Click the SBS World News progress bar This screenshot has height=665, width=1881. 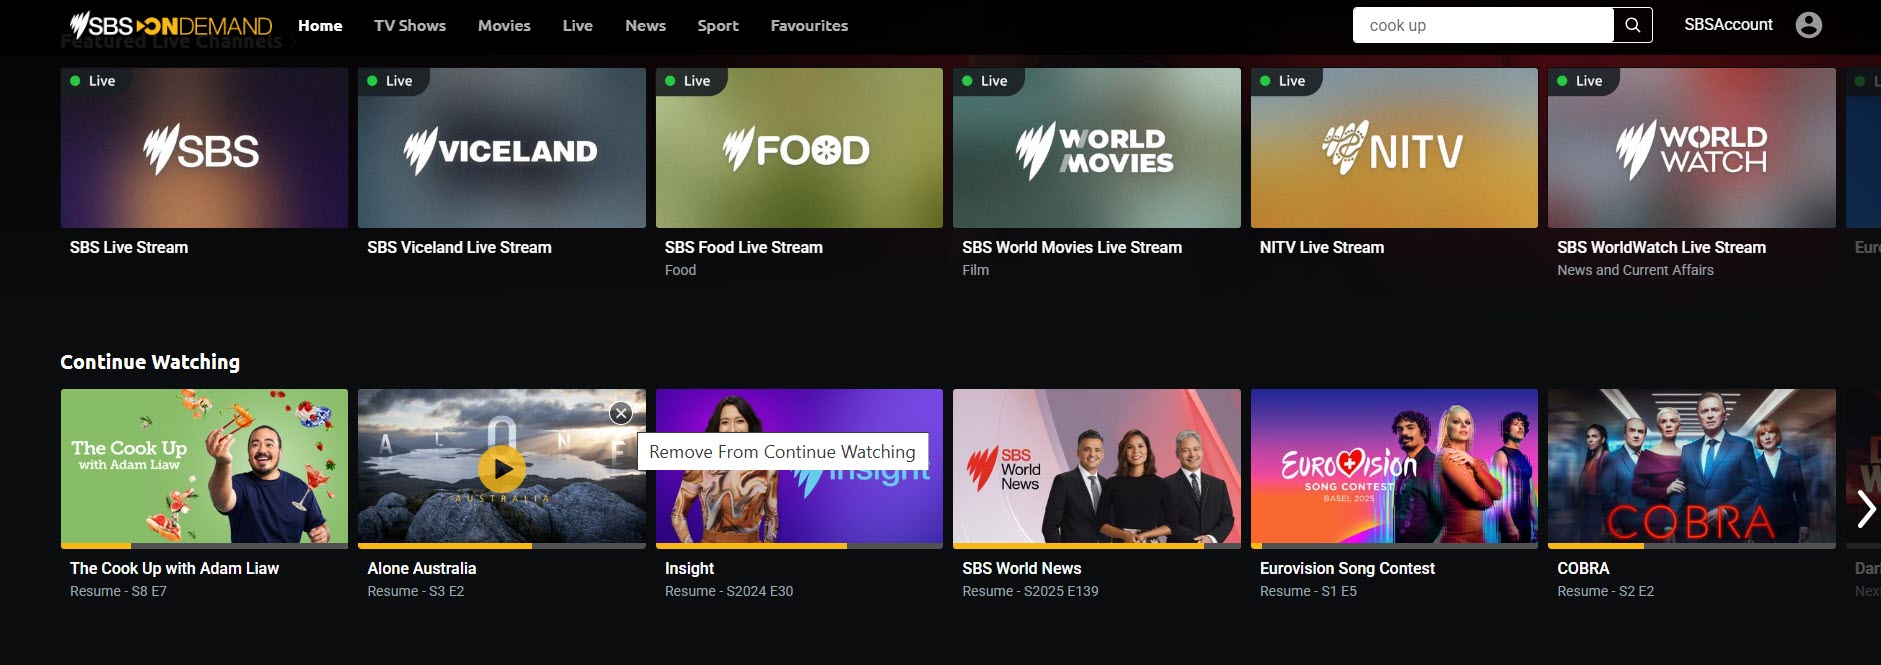click(x=1097, y=546)
